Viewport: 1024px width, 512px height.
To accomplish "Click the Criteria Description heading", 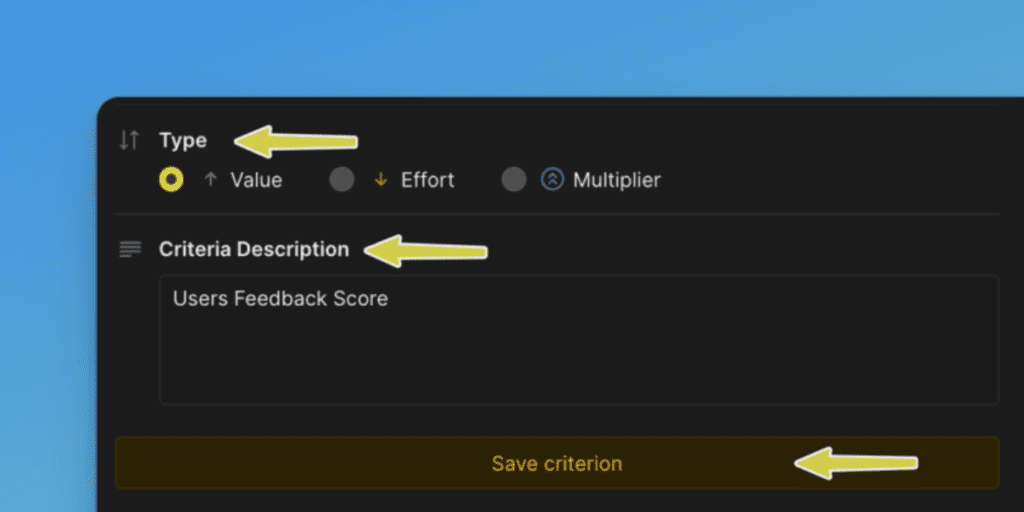I will point(254,249).
